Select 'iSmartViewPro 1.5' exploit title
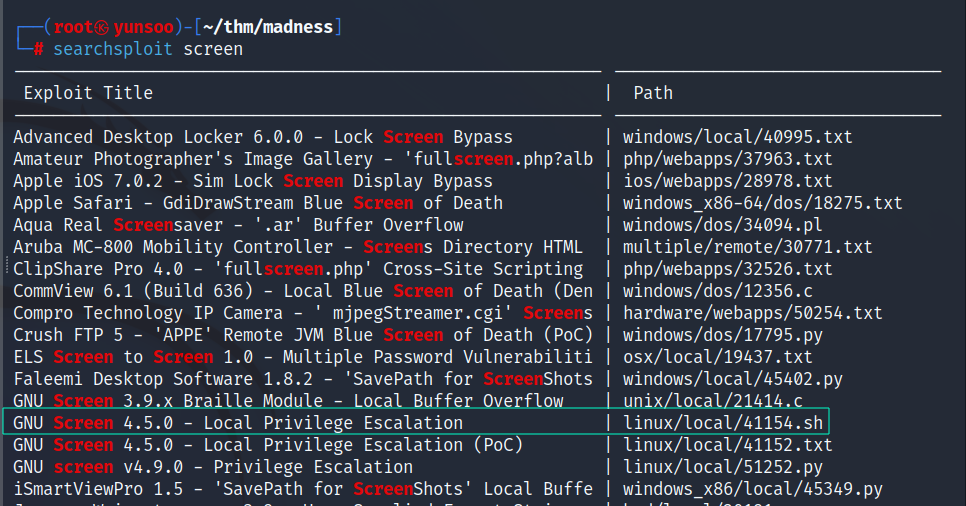This screenshot has height=506, width=966. tap(303, 489)
